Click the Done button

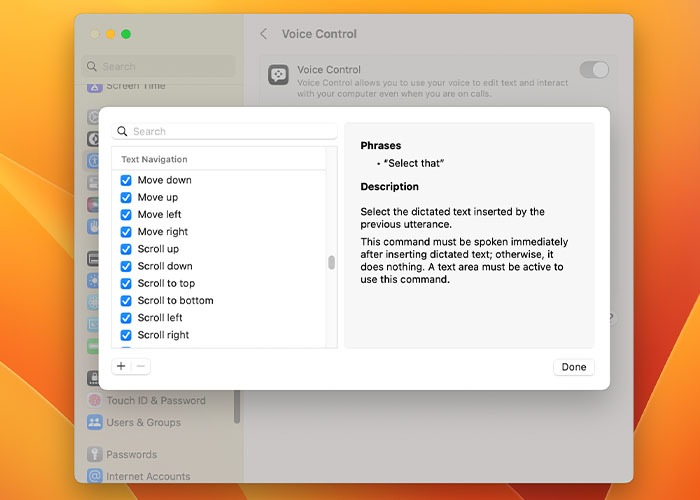[x=574, y=367]
